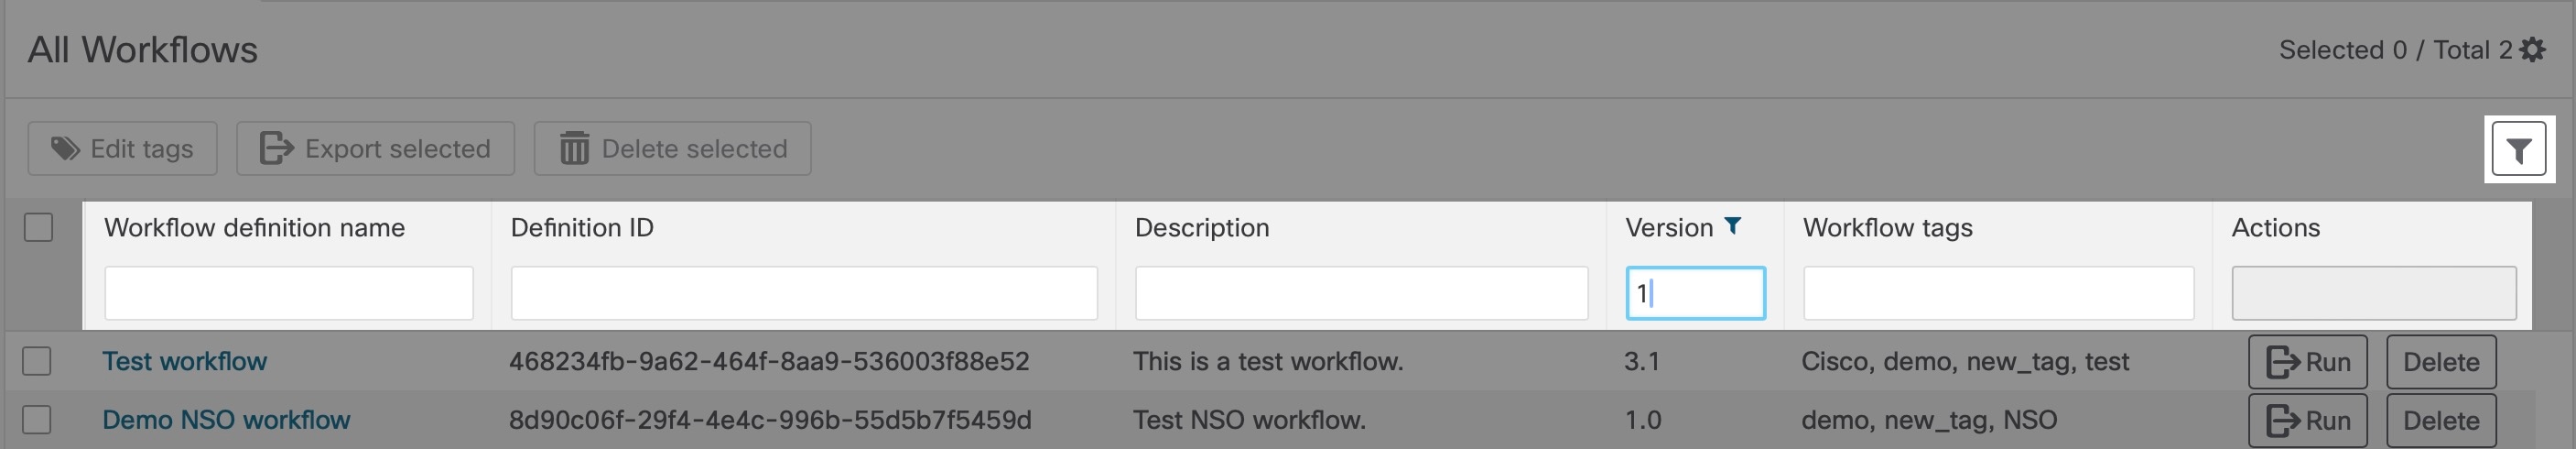Screen dimensions: 2576x449
Task: Select the Test workflow checkbox
Action: click(37, 361)
